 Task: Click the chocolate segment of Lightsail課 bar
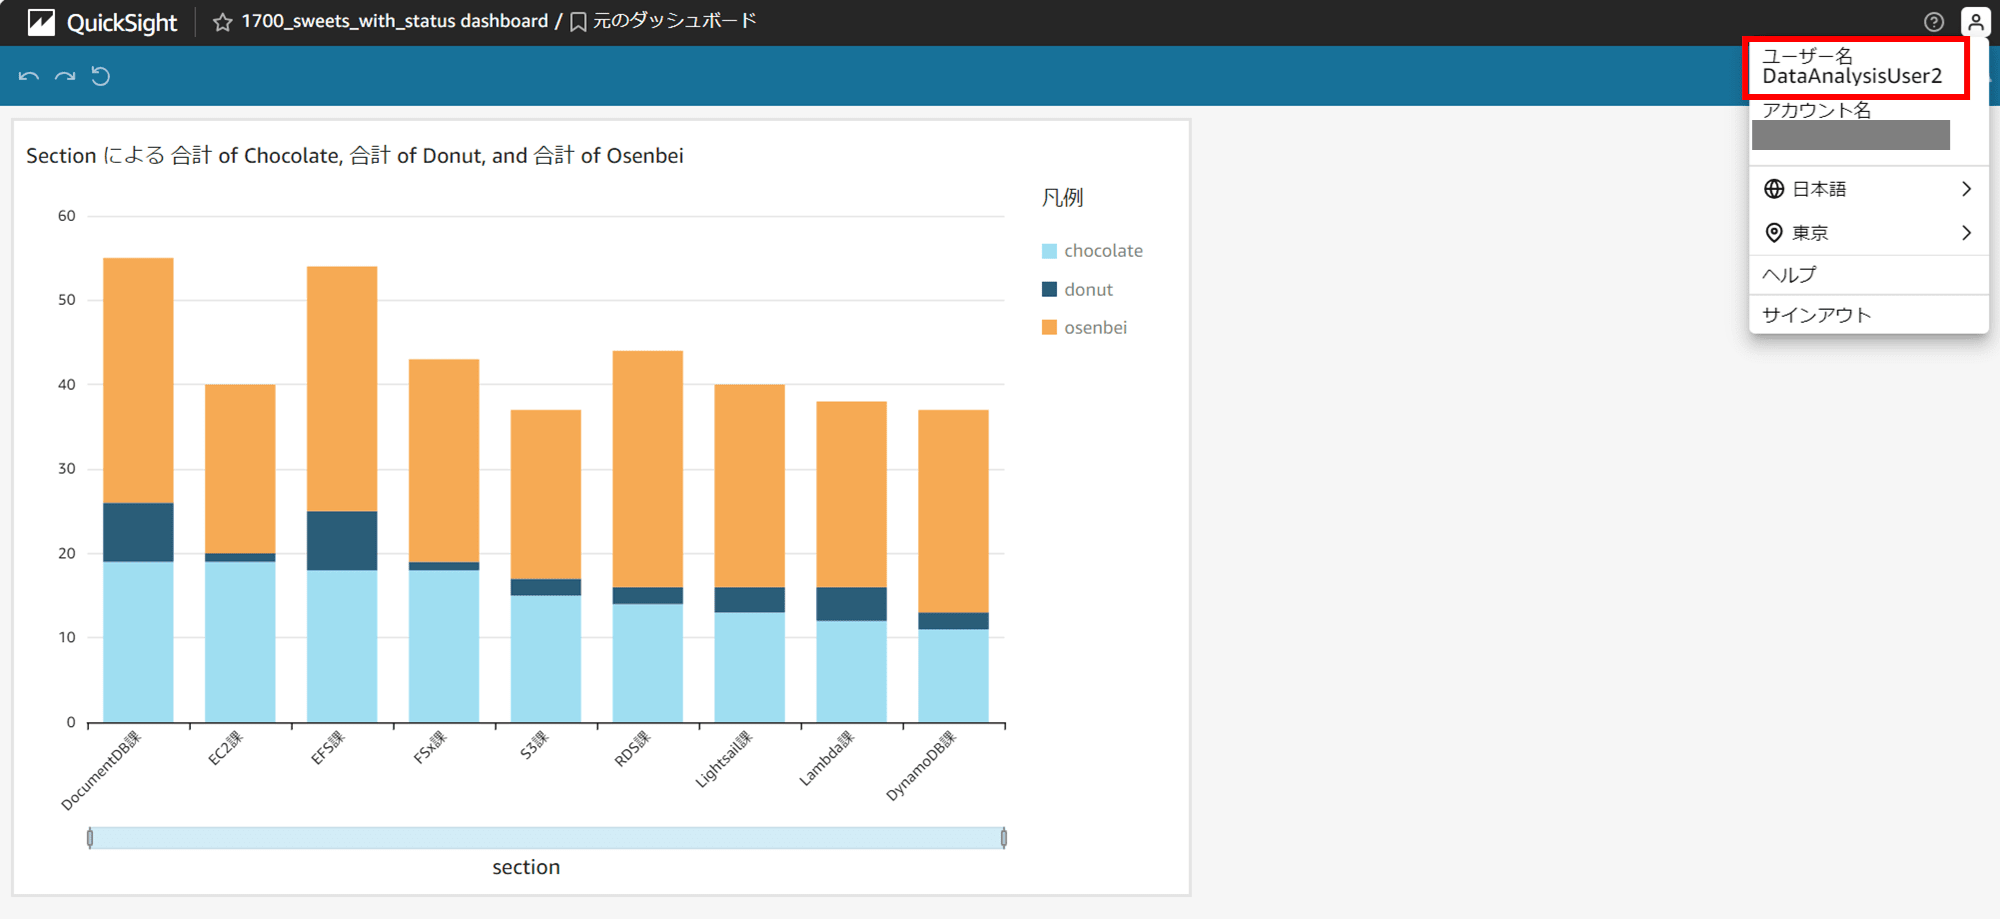pos(750,667)
